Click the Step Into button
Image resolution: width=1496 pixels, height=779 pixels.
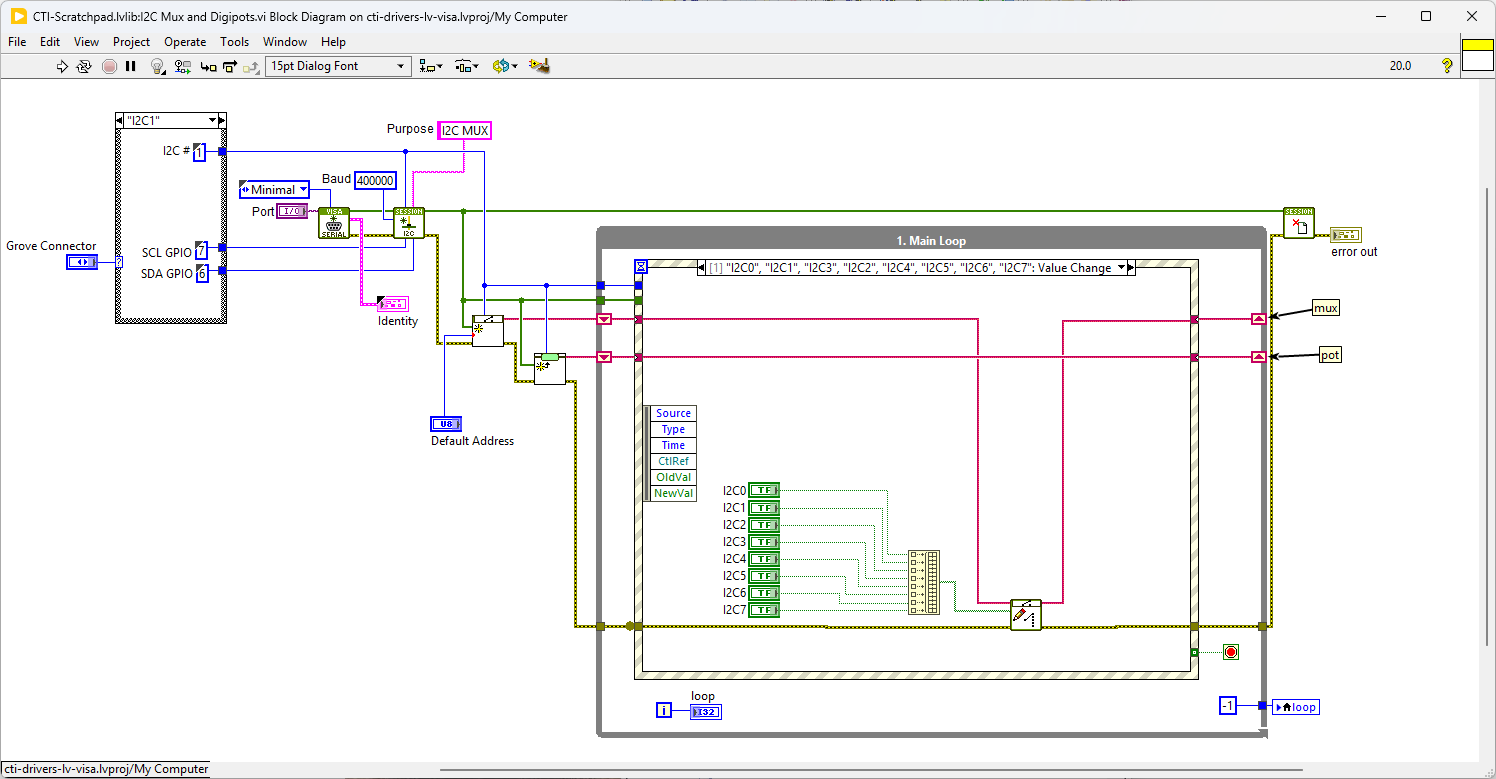pos(208,66)
